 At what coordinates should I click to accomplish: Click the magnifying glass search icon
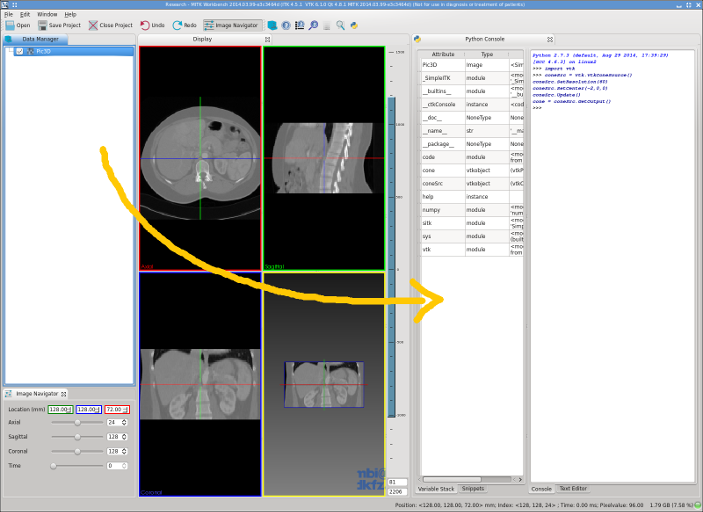pyautogui.click(x=341, y=25)
